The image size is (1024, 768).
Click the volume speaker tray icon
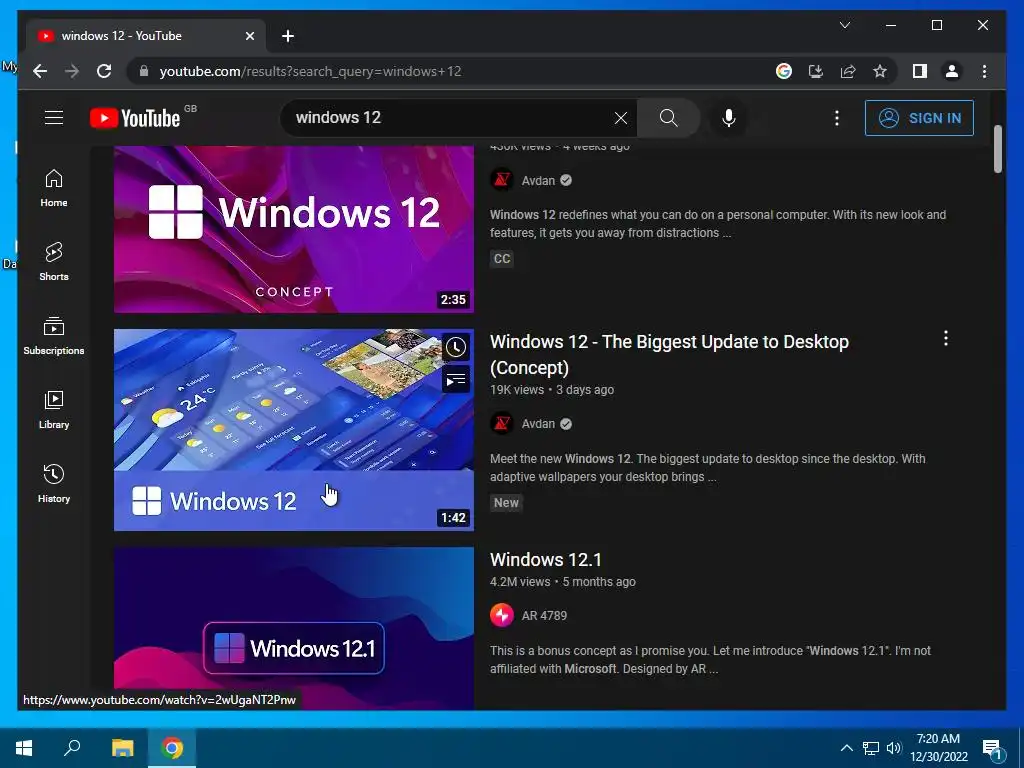[x=893, y=748]
